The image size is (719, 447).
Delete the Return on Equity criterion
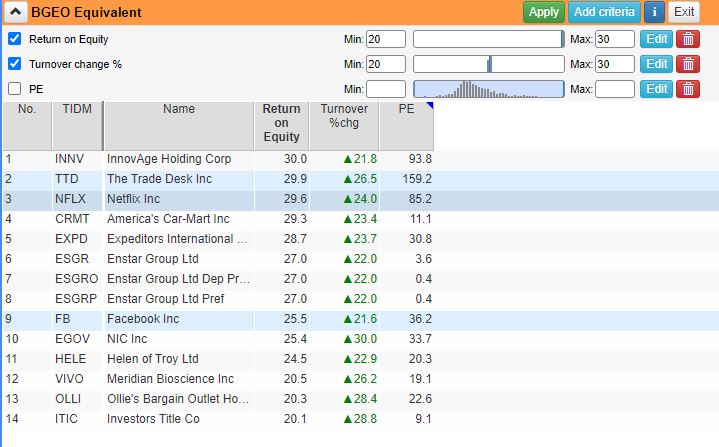[688, 39]
